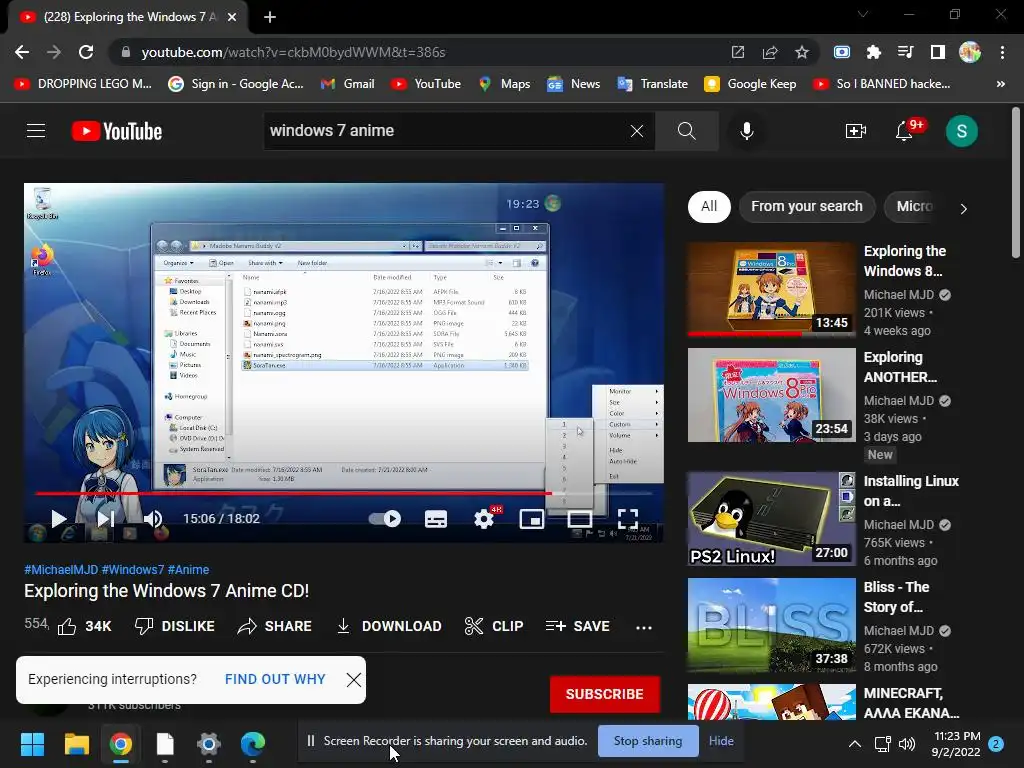This screenshot has width=1024, height=768.
Task: Click Stop sharing button
Action: (648, 741)
